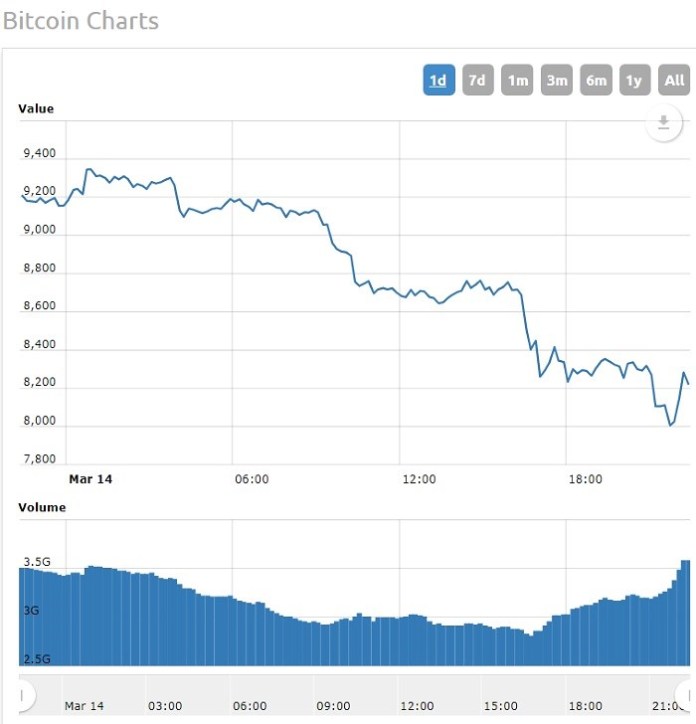Select the 1d time range
Viewport: 696px width, 724px height.
point(438,80)
